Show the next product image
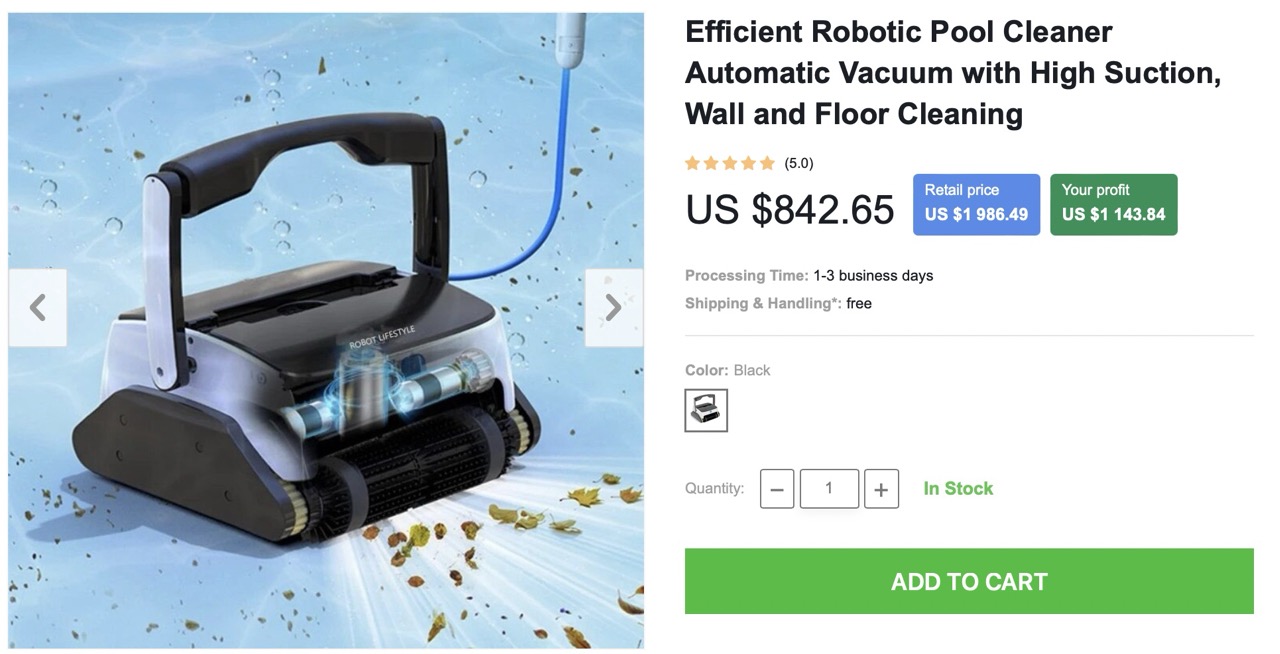The height and width of the screenshot is (654, 1280). (613, 308)
